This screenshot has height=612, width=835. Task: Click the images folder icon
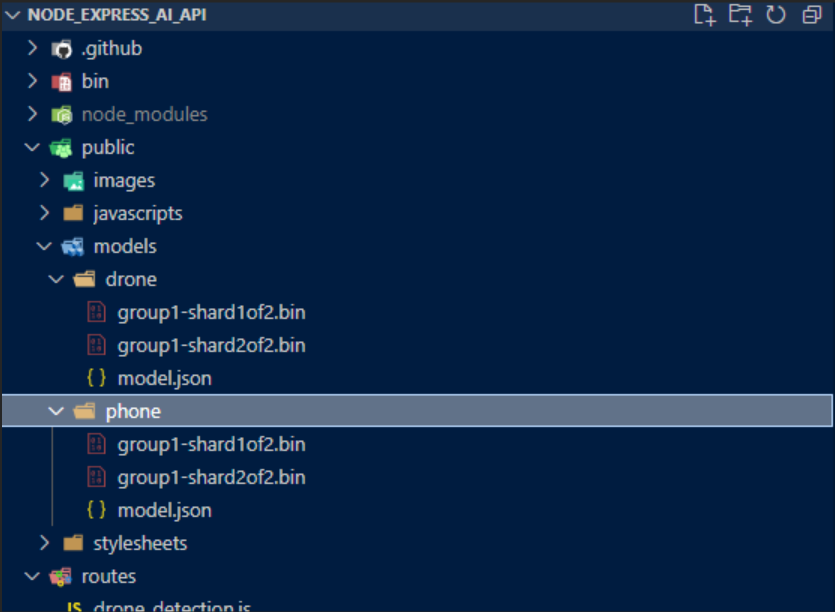(x=73, y=181)
